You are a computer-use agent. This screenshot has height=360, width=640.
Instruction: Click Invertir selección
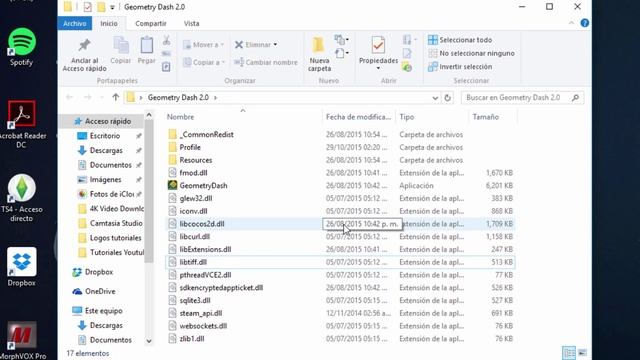(460, 67)
